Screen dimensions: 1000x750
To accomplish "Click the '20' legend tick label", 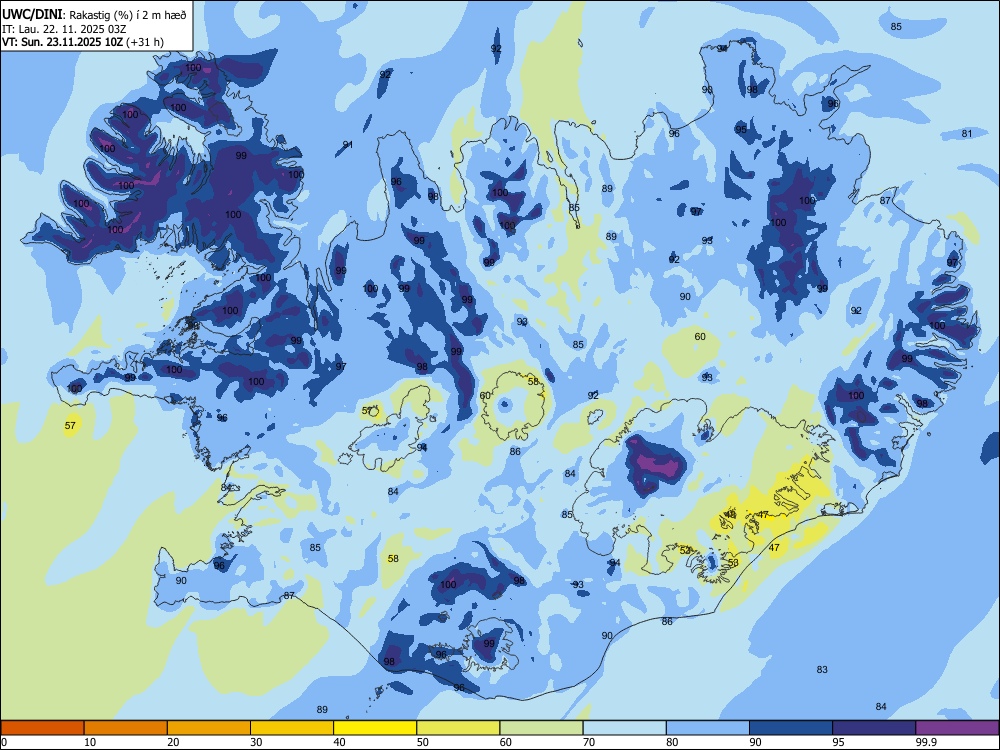I will coord(173,742).
